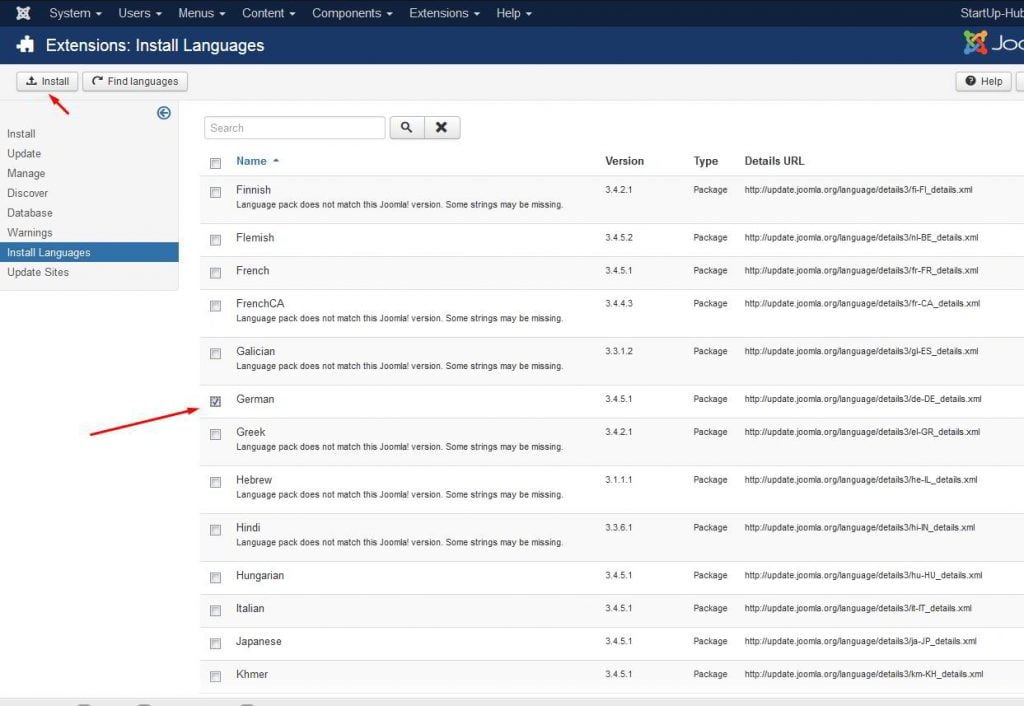Viewport: 1024px width, 706px height.
Task: Toggle the select-all checkbox in header
Action: coord(215,163)
